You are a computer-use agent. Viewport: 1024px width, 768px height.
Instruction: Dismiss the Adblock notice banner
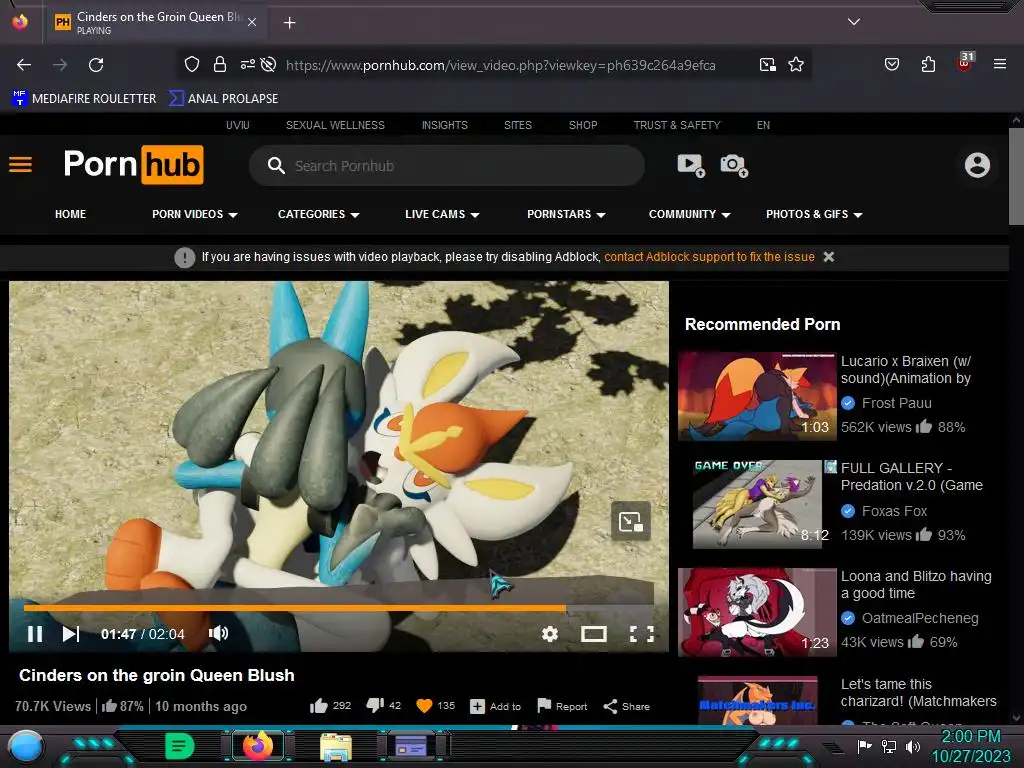829,257
